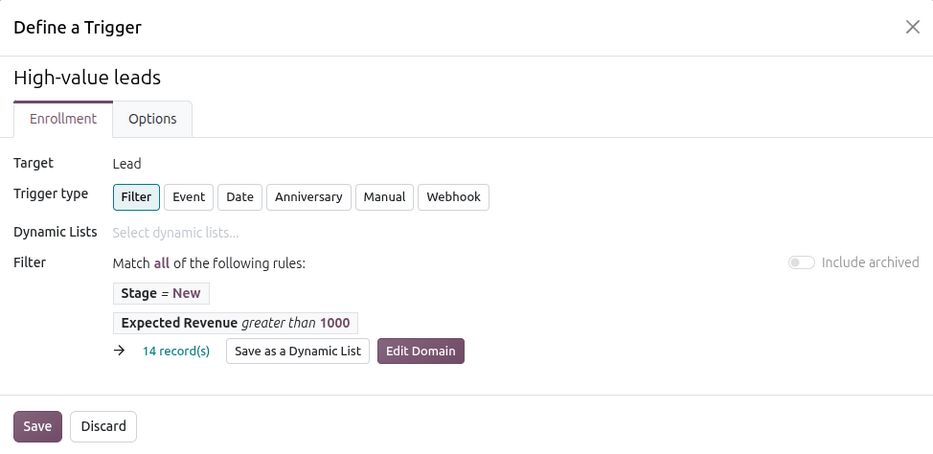This screenshot has height=454, width=933.
Task: Click the Edit Domain button
Action: (x=421, y=351)
